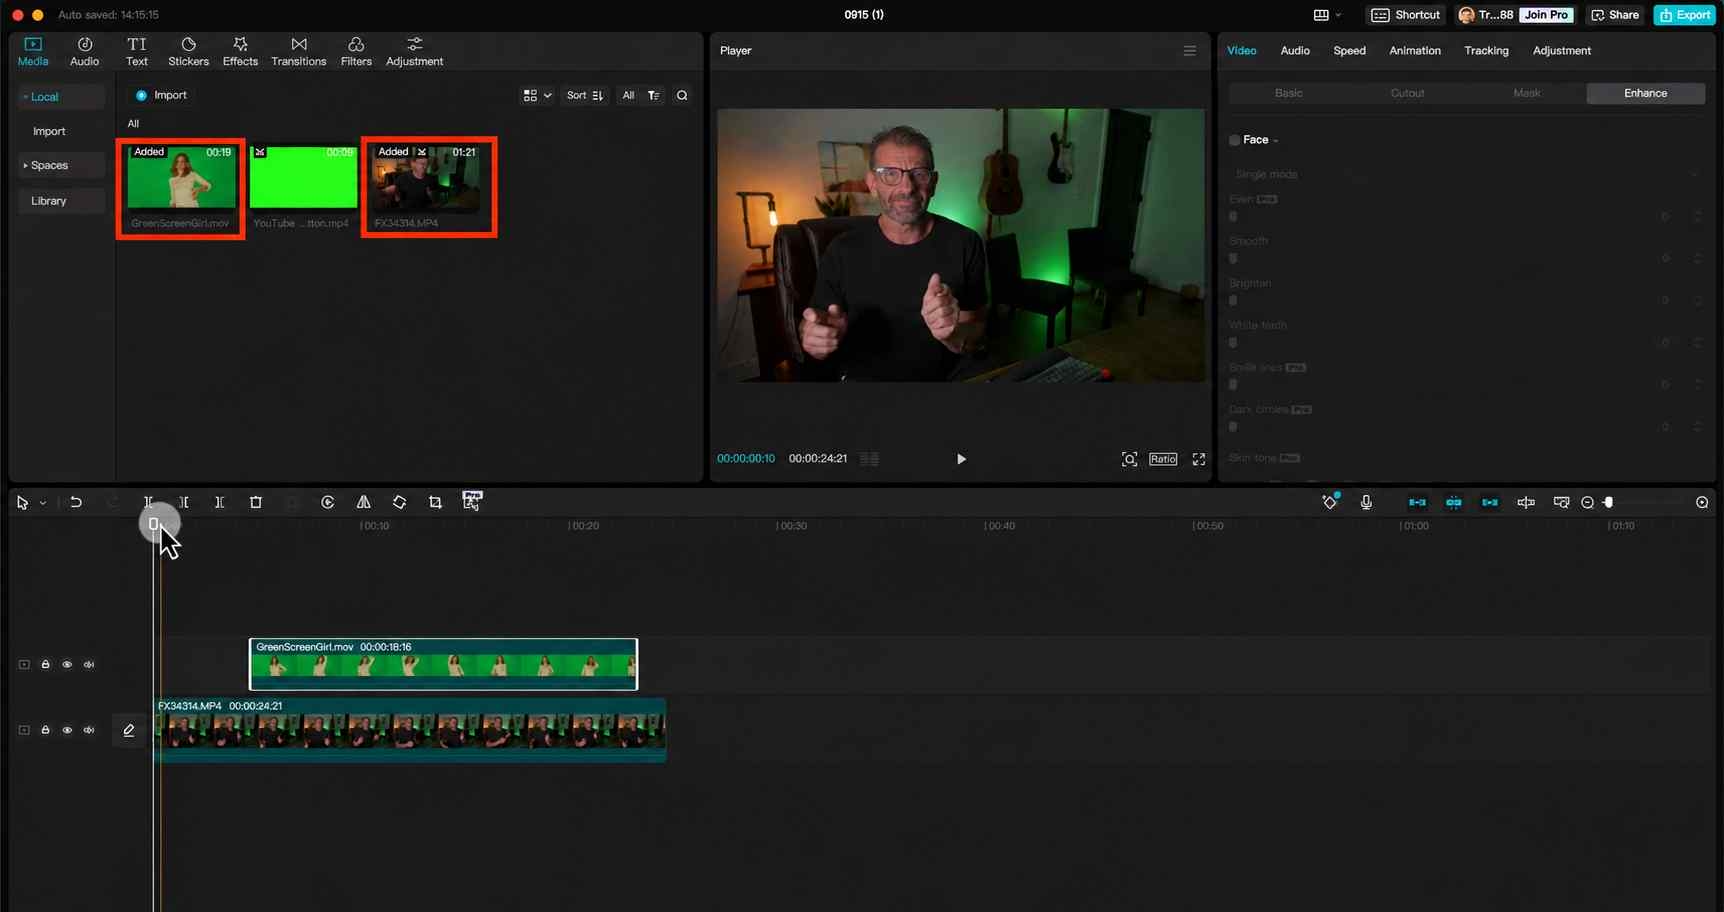Mute the GreenScreenGirl track audio
Screen dimensions: 1724x912
[89, 664]
